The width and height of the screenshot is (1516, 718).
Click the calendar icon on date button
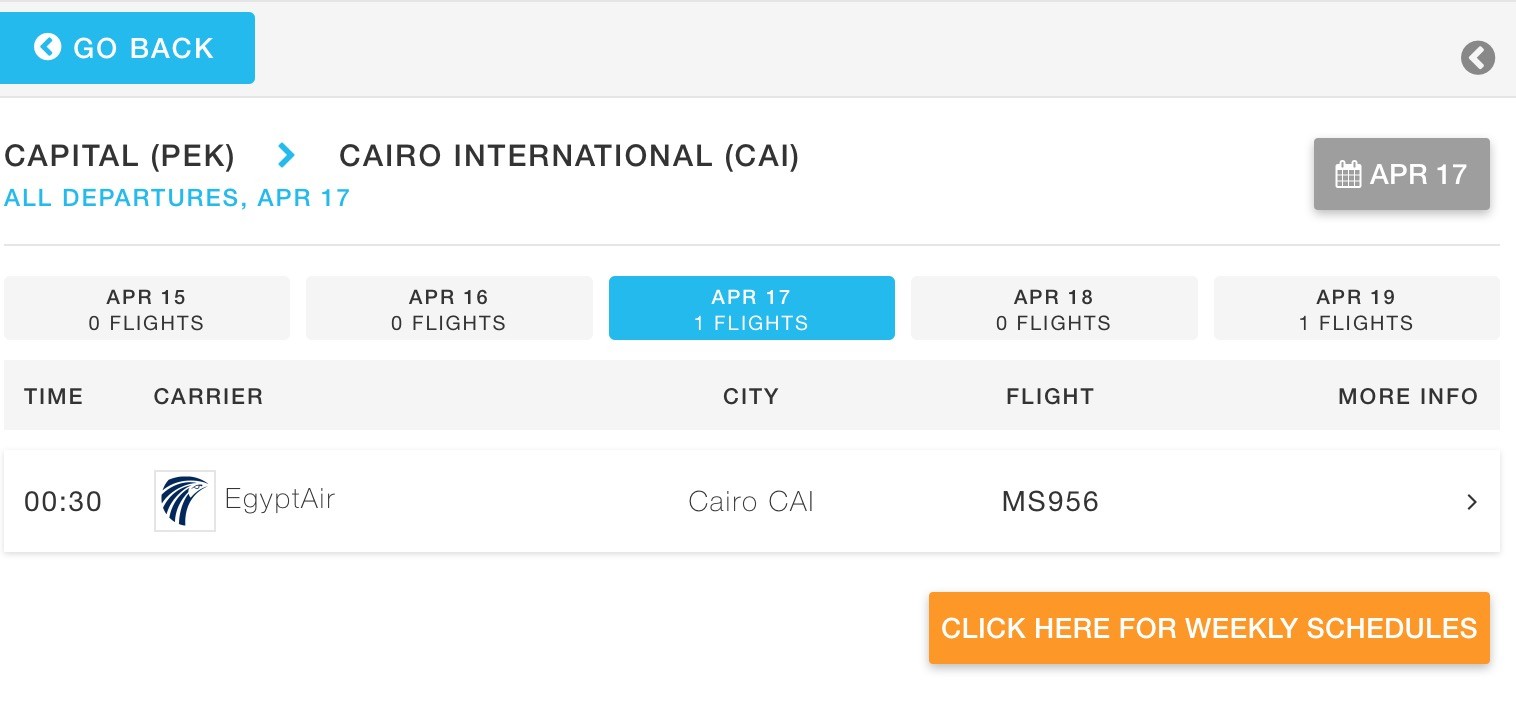click(x=1348, y=174)
